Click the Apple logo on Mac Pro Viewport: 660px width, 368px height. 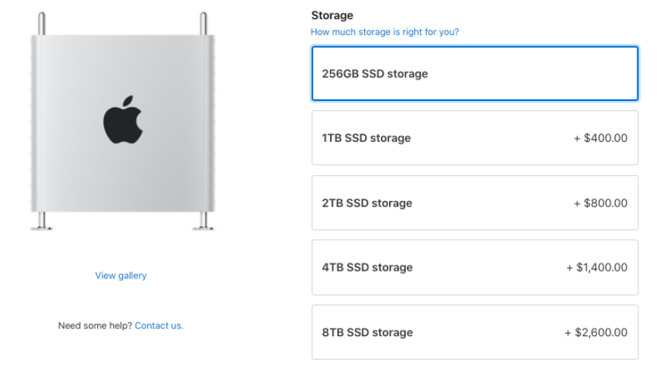tap(123, 120)
